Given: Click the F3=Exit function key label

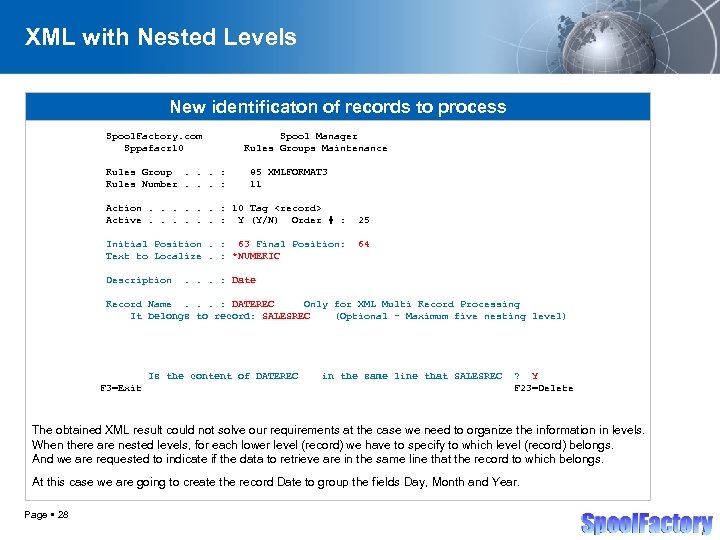Looking at the screenshot, I should (x=121, y=388).
